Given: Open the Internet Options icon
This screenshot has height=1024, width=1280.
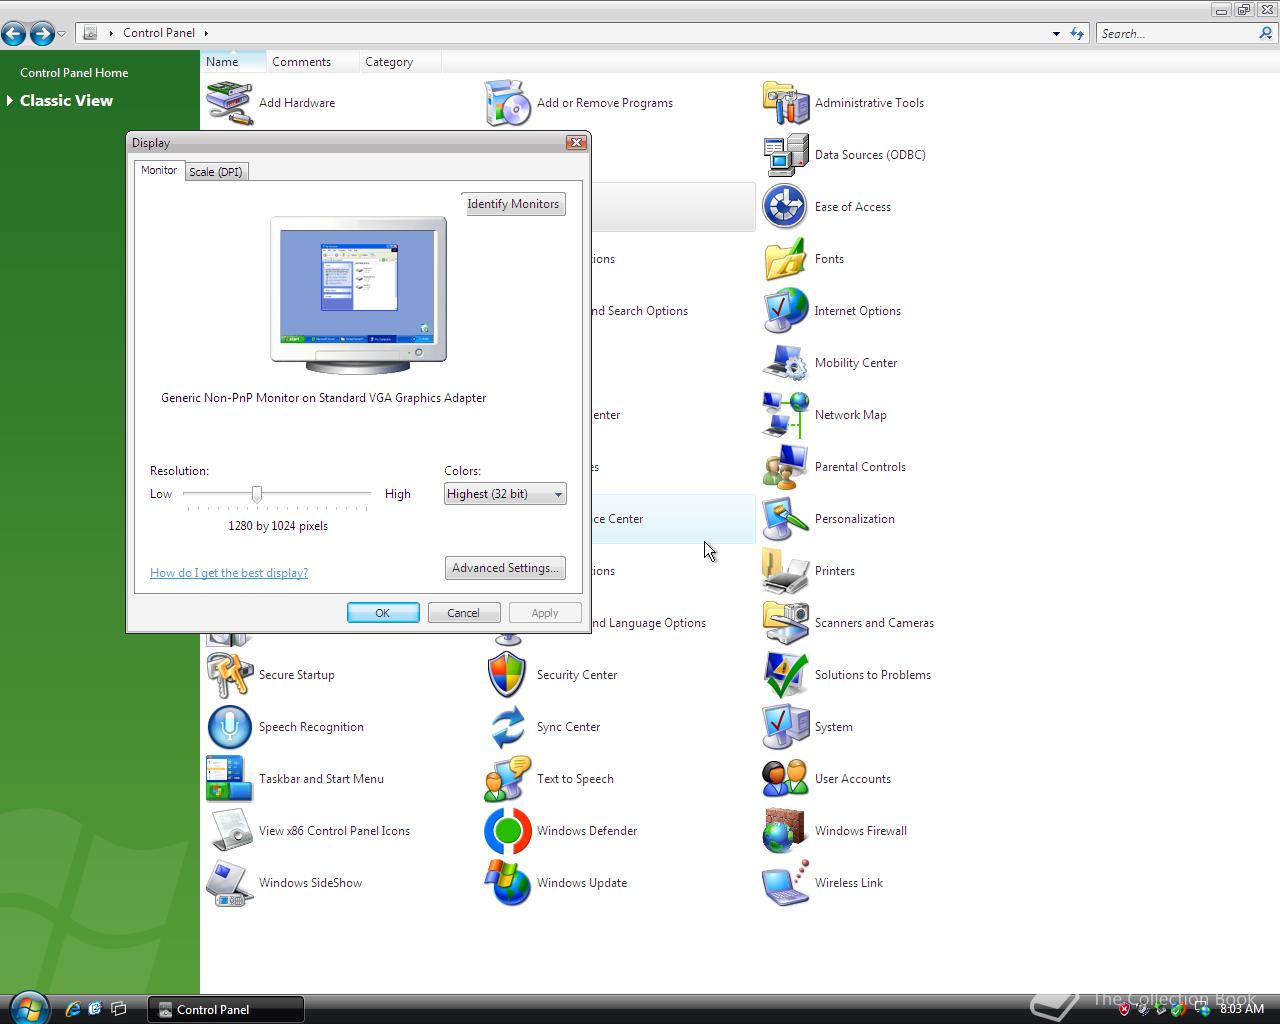Looking at the screenshot, I should (785, 311).
